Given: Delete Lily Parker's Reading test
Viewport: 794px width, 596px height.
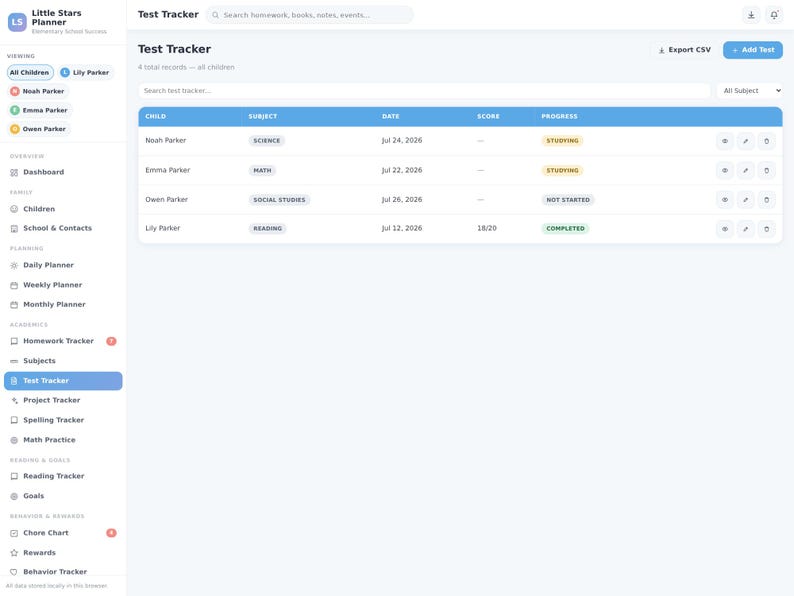Looking at the screenshot, I should (x=766, y=229).
